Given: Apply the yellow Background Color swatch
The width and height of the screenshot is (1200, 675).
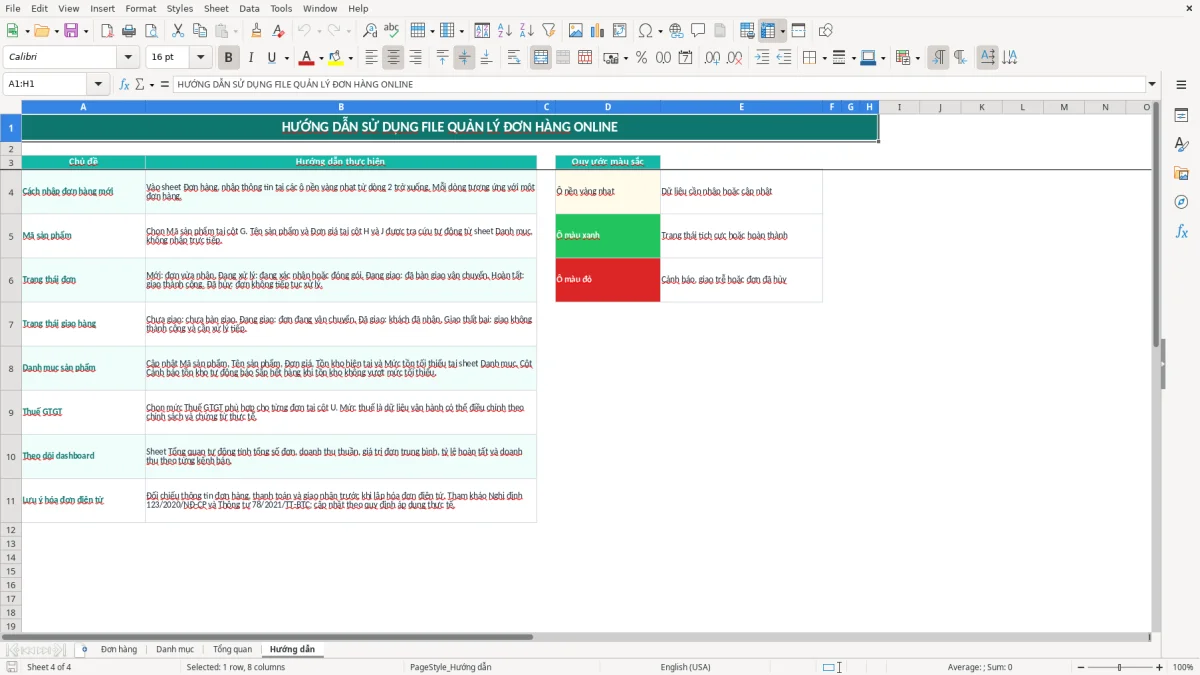Looking at the screenshot, I should tap(336, 58).
